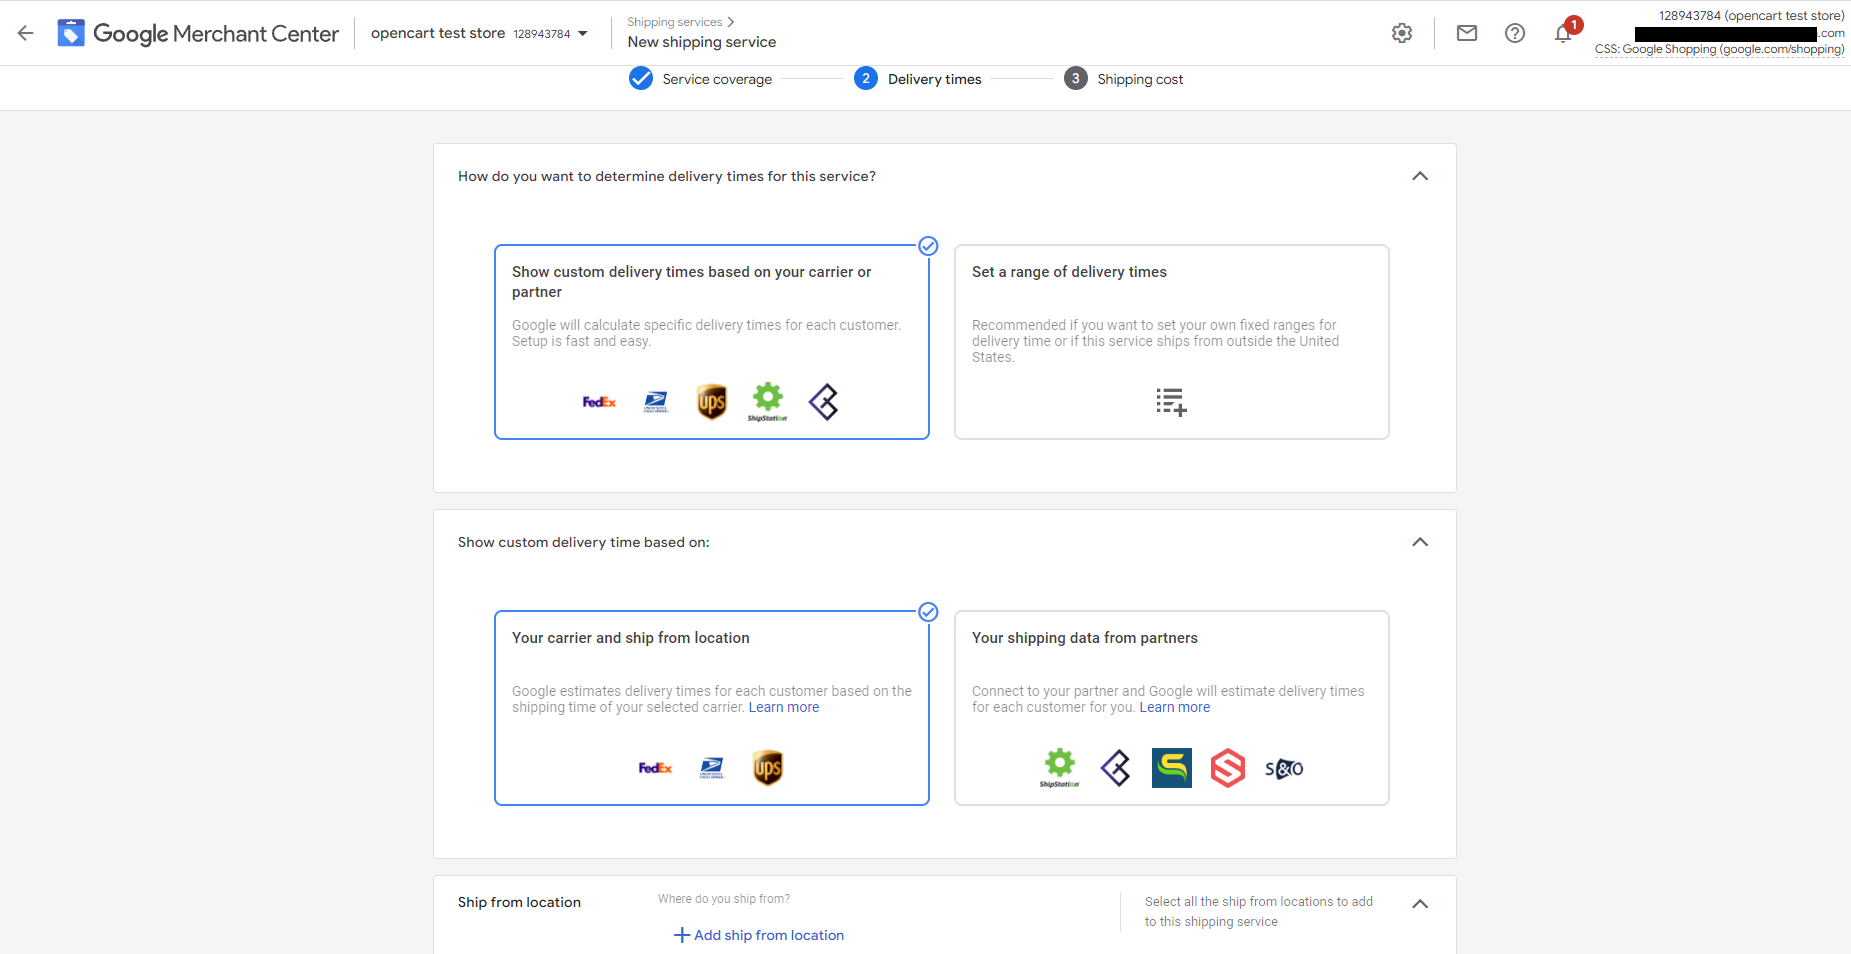
Task: Open the Shipping services breadcrumb
Action: point(674,21)
